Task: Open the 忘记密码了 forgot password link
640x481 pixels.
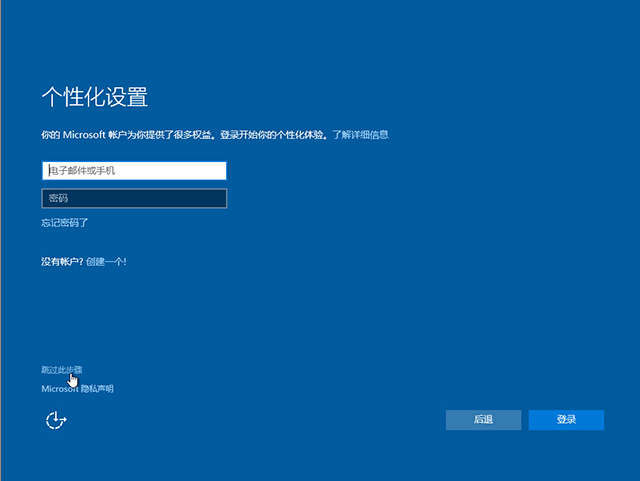Action: pyautogui.click(x=65, y=223)
